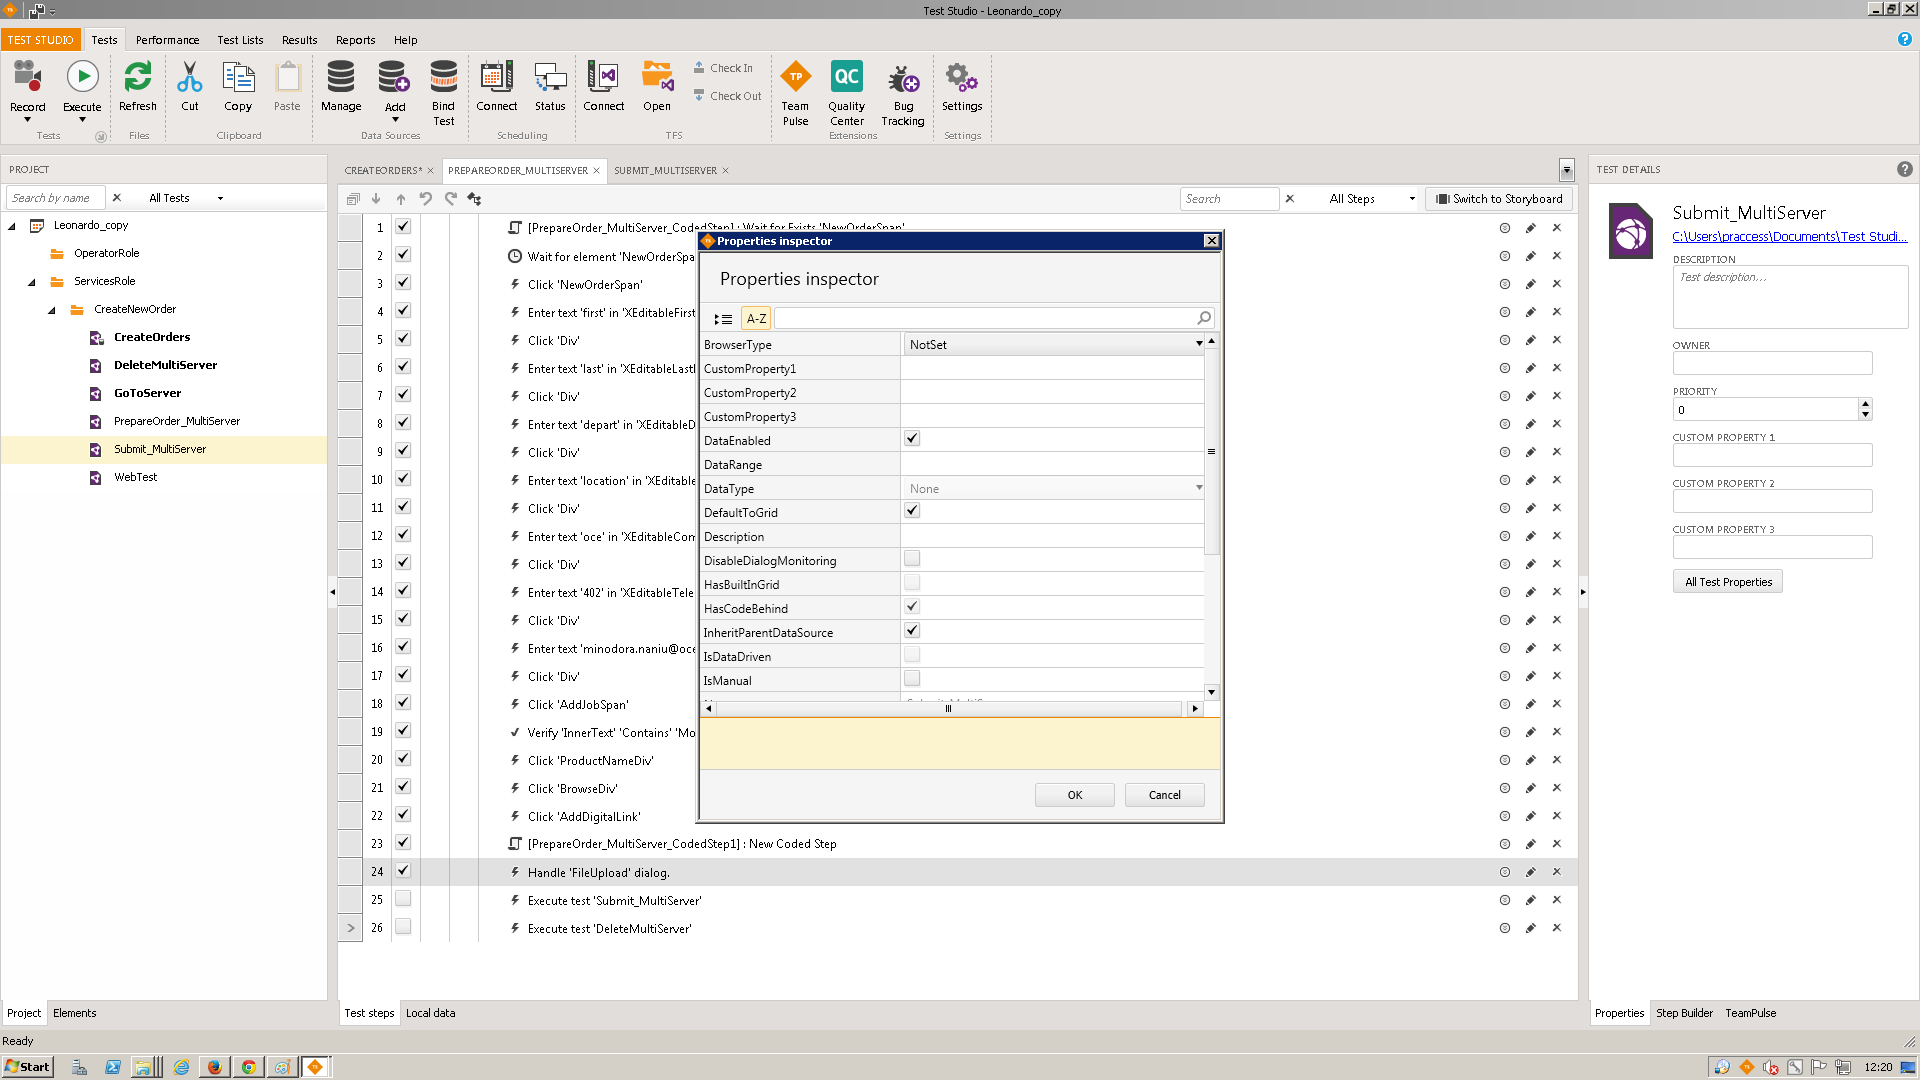Click the Bind Test icon
The image size is (1920, 1080).
443,78
